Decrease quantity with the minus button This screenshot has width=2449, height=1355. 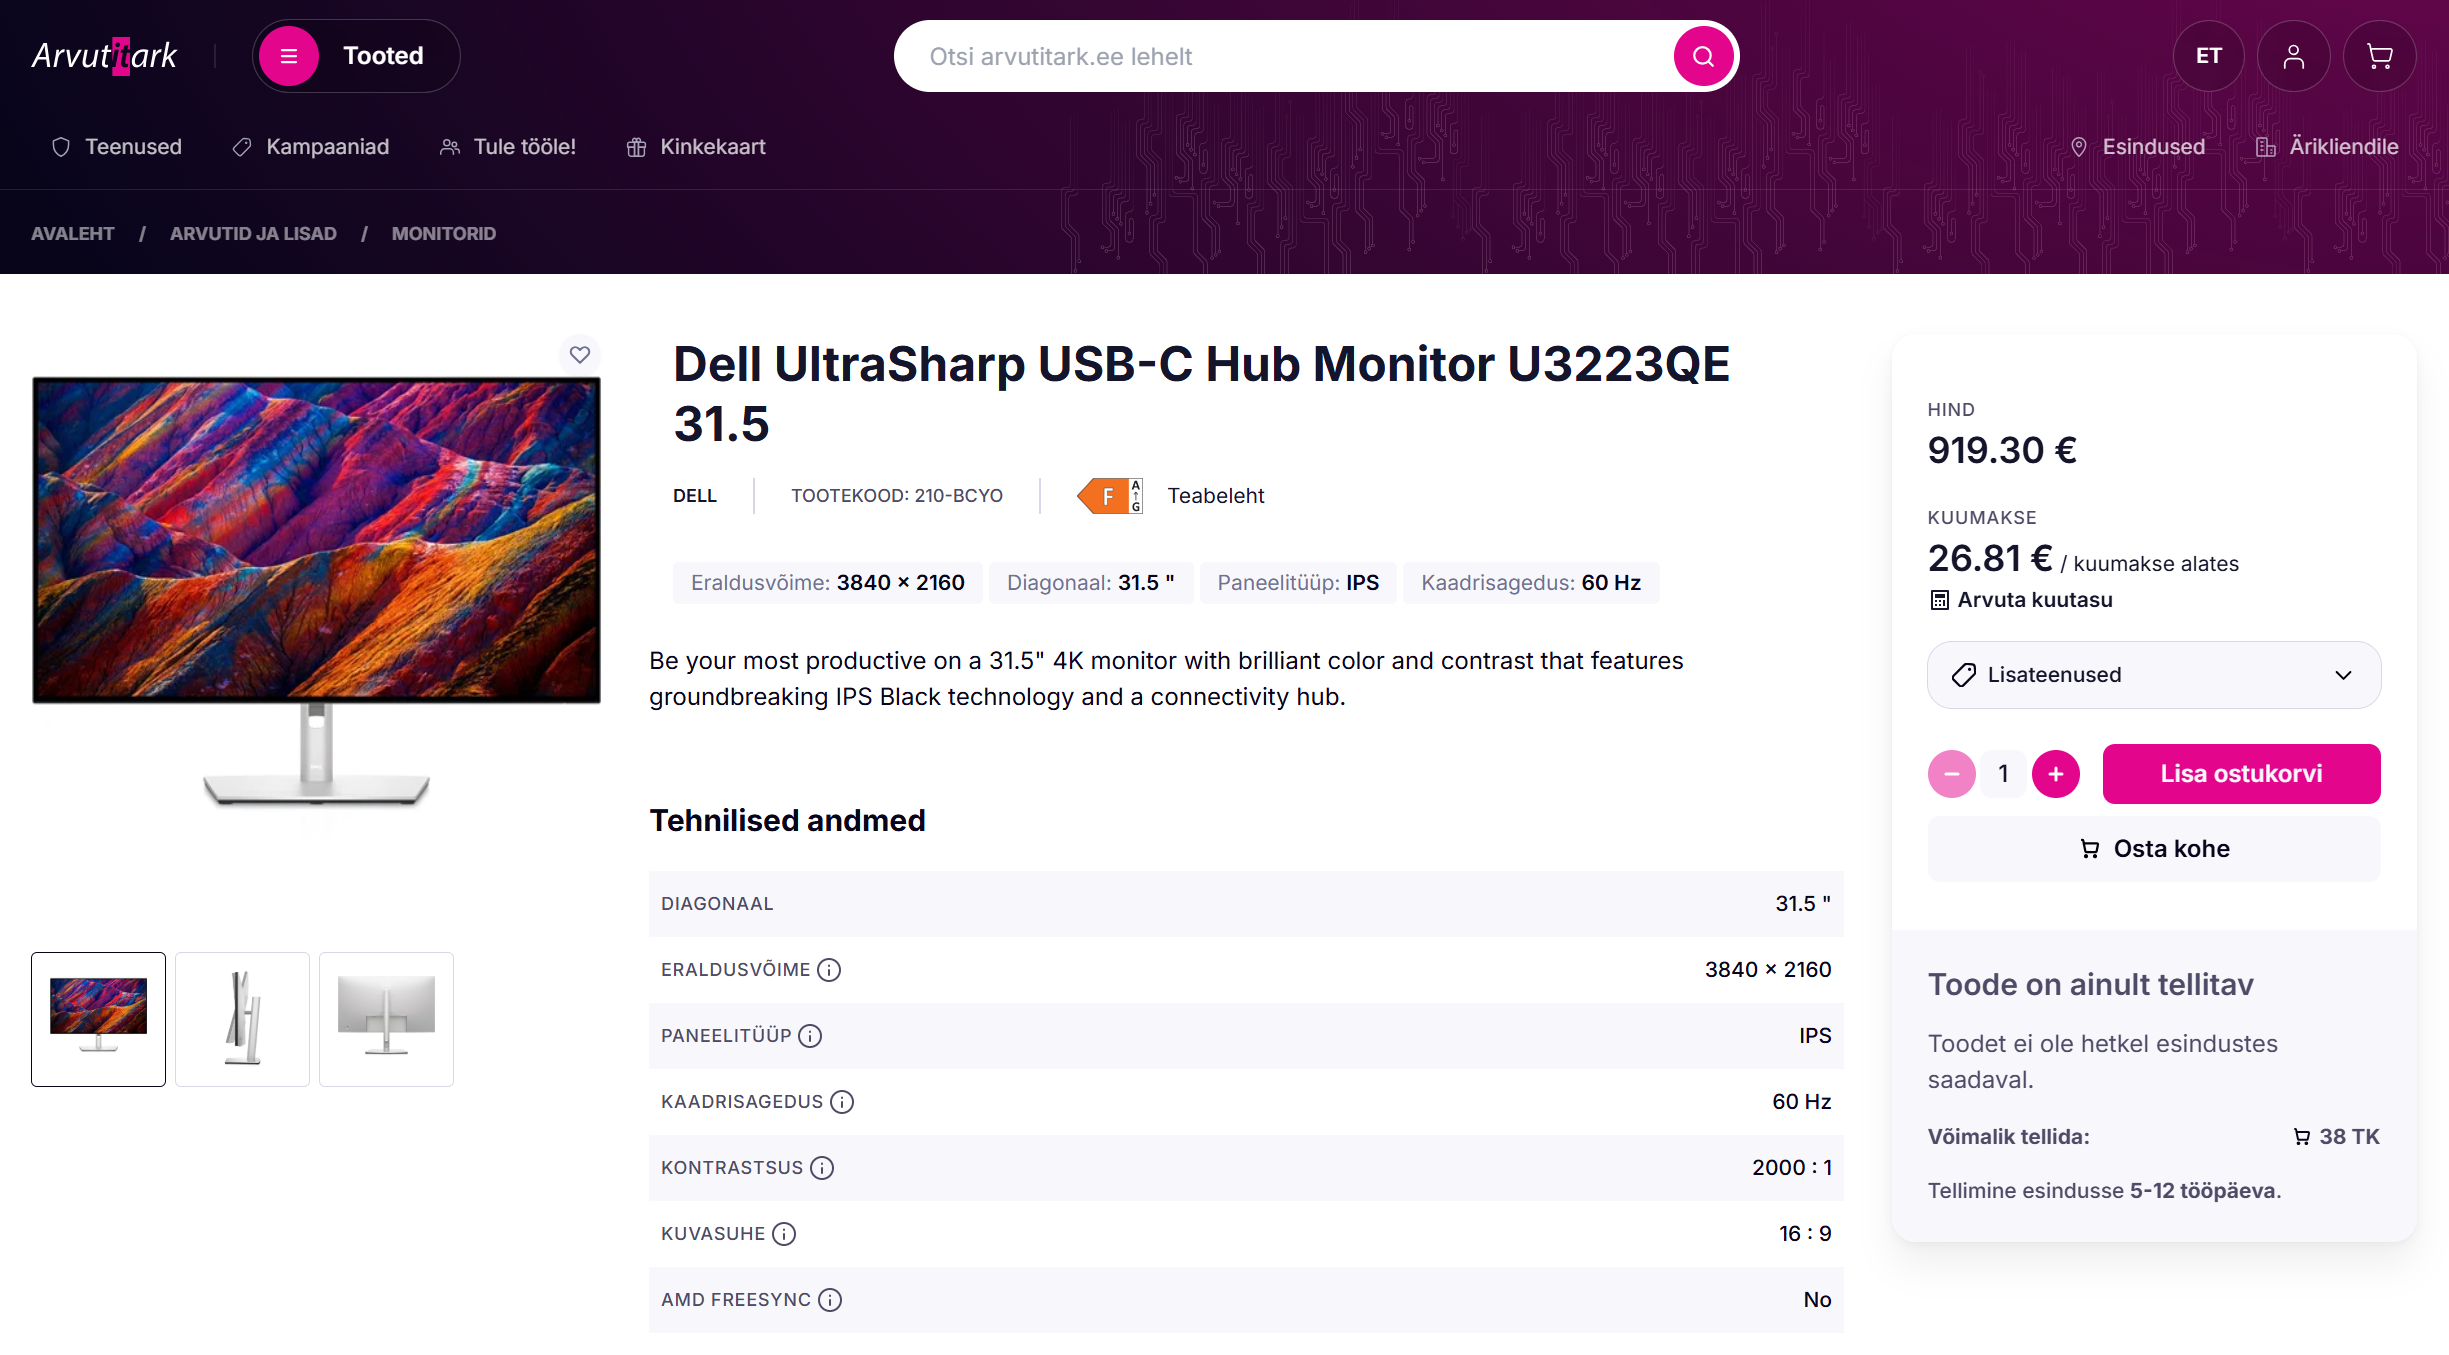(x=1951, y=774)
